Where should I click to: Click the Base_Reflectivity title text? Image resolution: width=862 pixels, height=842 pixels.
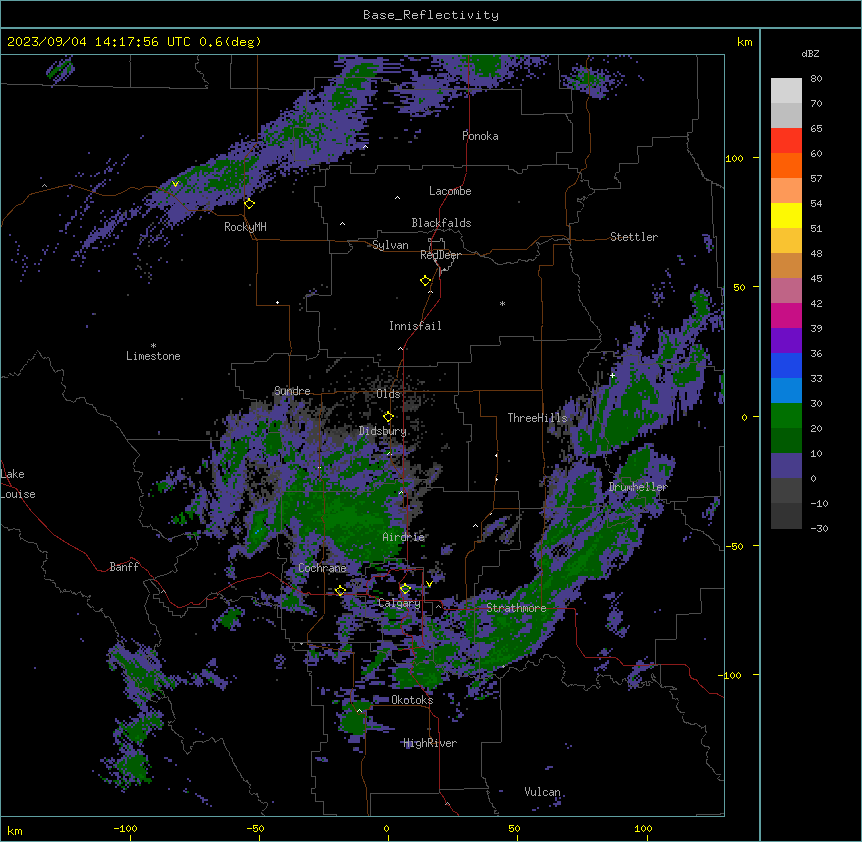pyautogui.click(x=431, y=15)
